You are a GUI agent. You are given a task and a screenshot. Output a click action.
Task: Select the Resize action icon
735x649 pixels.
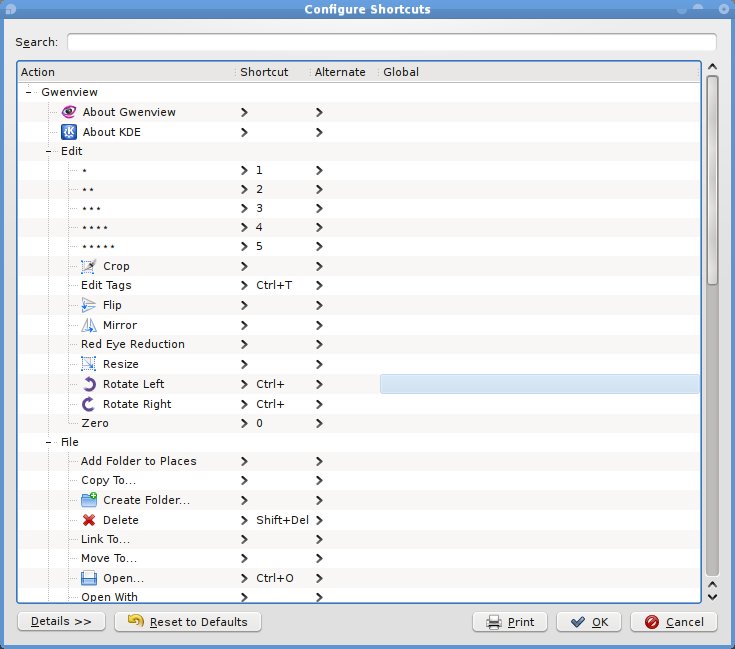tap(89, 364)
